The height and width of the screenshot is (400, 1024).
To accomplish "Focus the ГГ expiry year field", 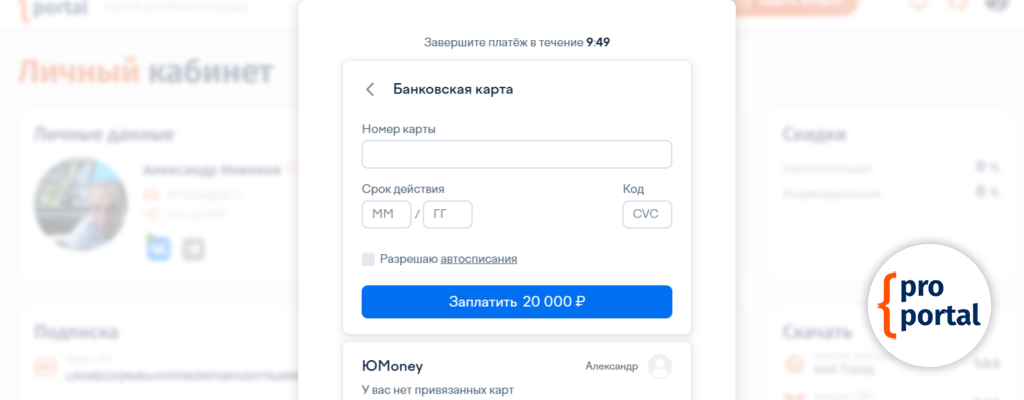I will [447, 215].
